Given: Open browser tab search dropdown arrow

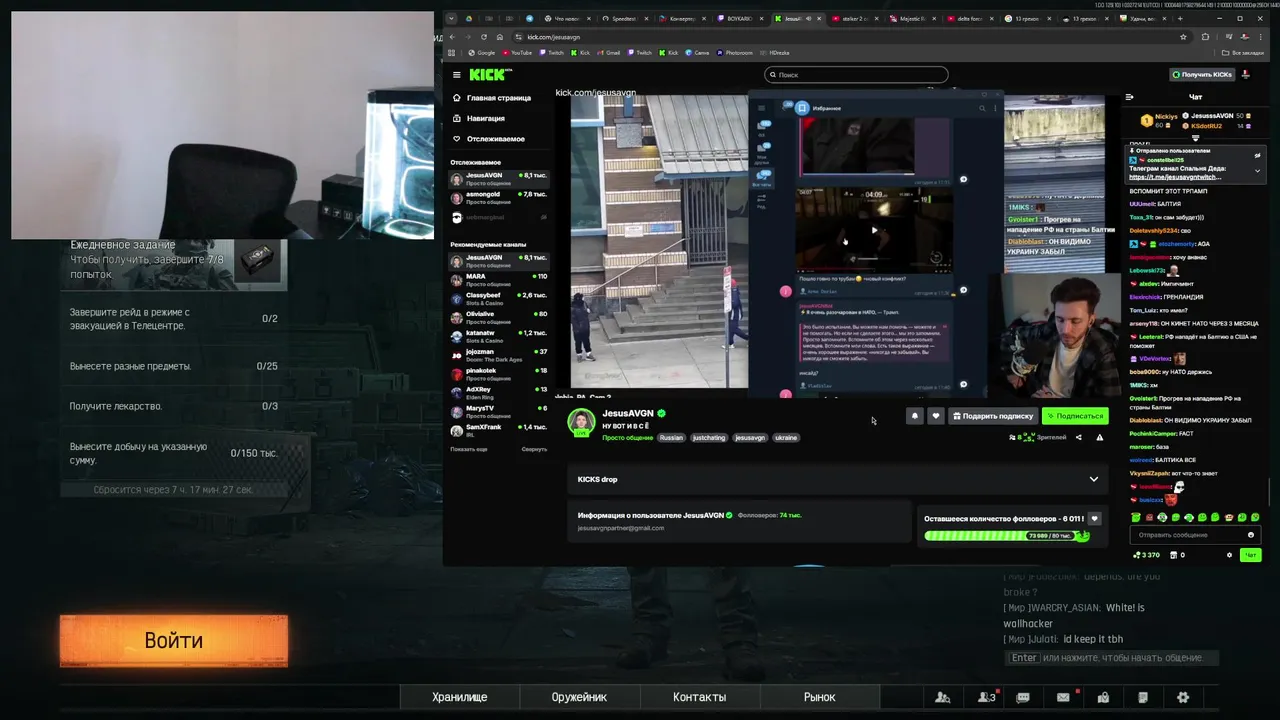Looking at the screenshot, I should coord(451,18).
